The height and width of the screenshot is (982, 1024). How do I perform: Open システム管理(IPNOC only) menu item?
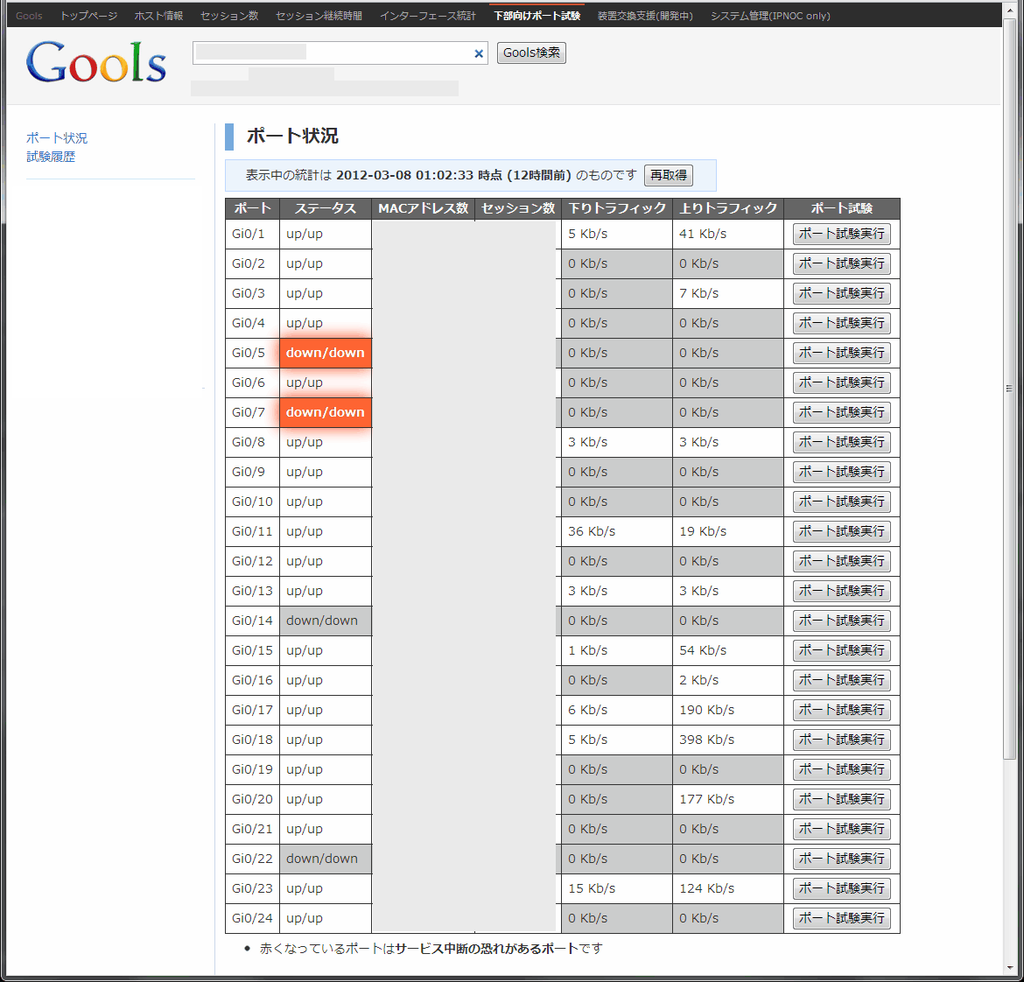[770, 16]
